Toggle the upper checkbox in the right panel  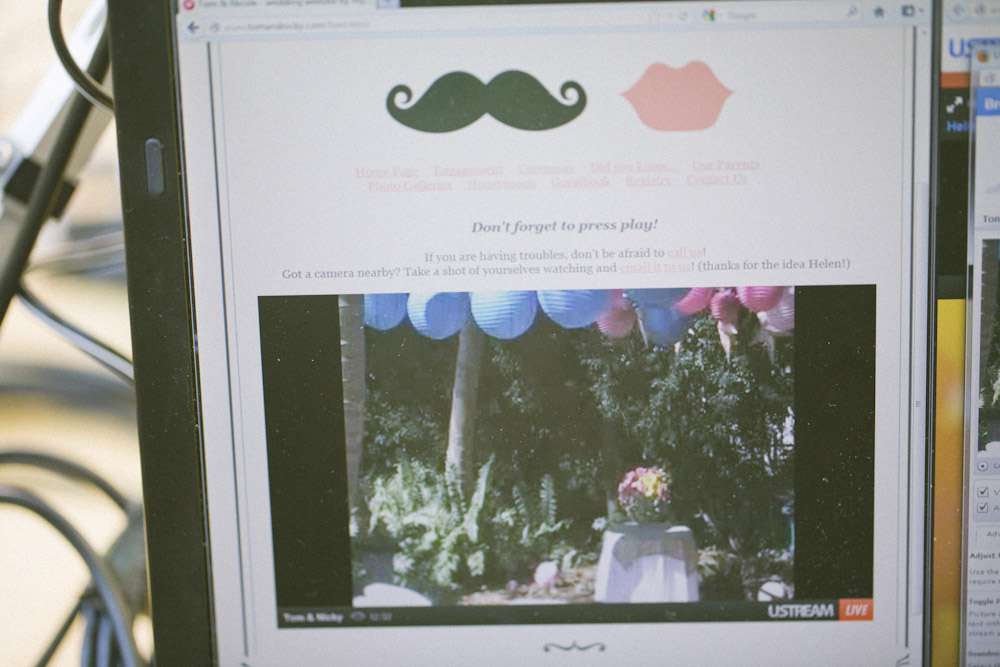point(983,491)
